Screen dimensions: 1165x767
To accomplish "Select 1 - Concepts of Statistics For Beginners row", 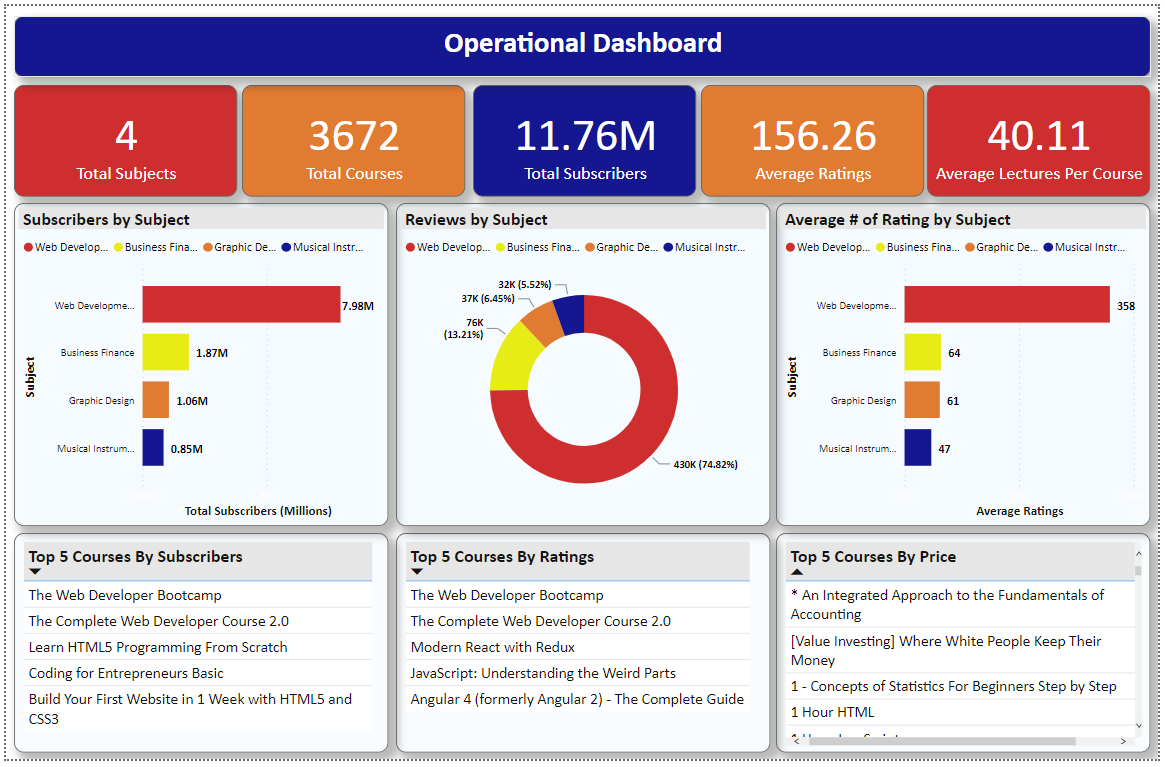I will 961,686.
